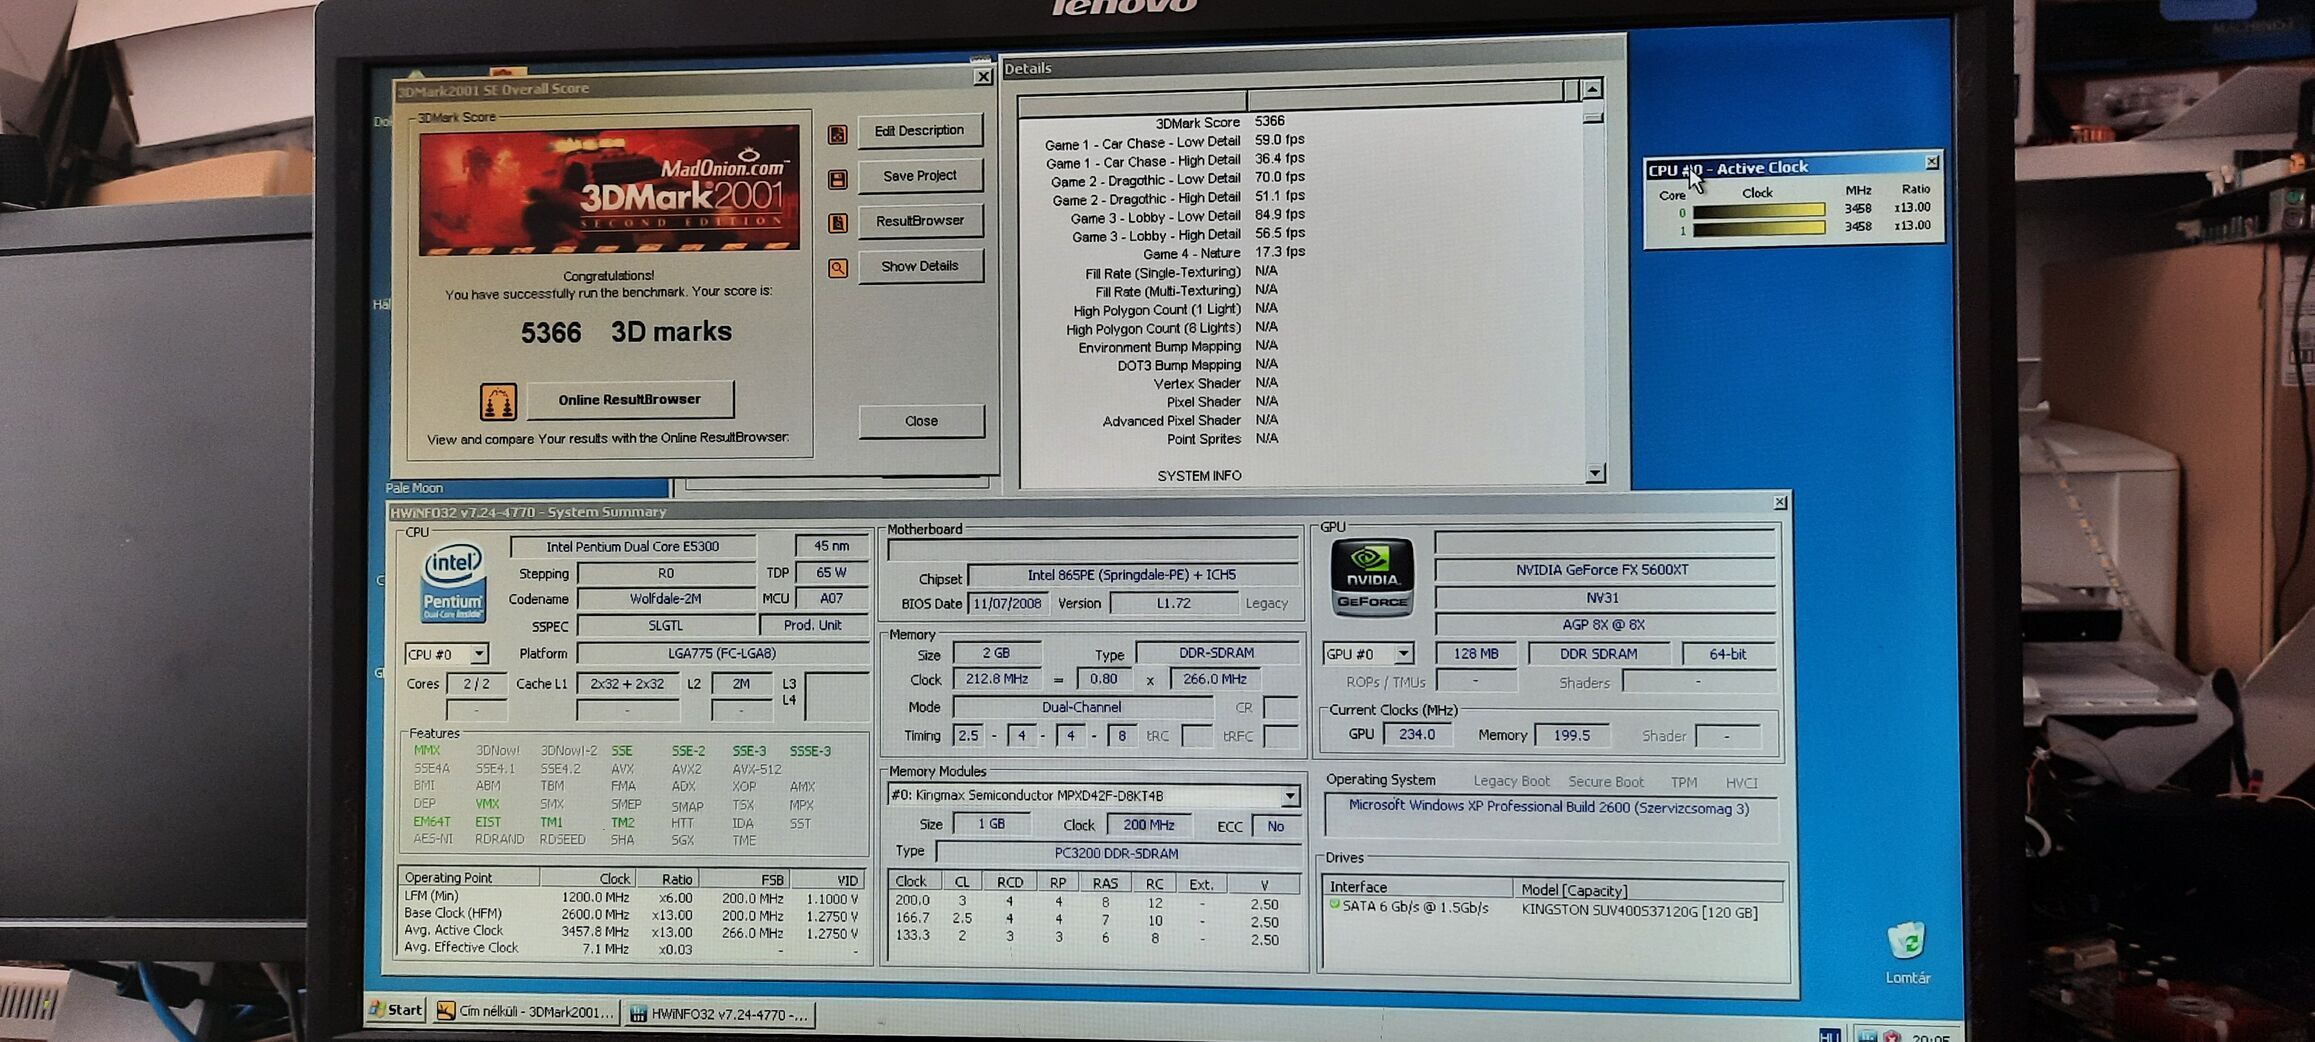Close the 3DMark2001 SE Overall Score dialog
This screenshot has width=2315, height=1042.
click(983, 77)
